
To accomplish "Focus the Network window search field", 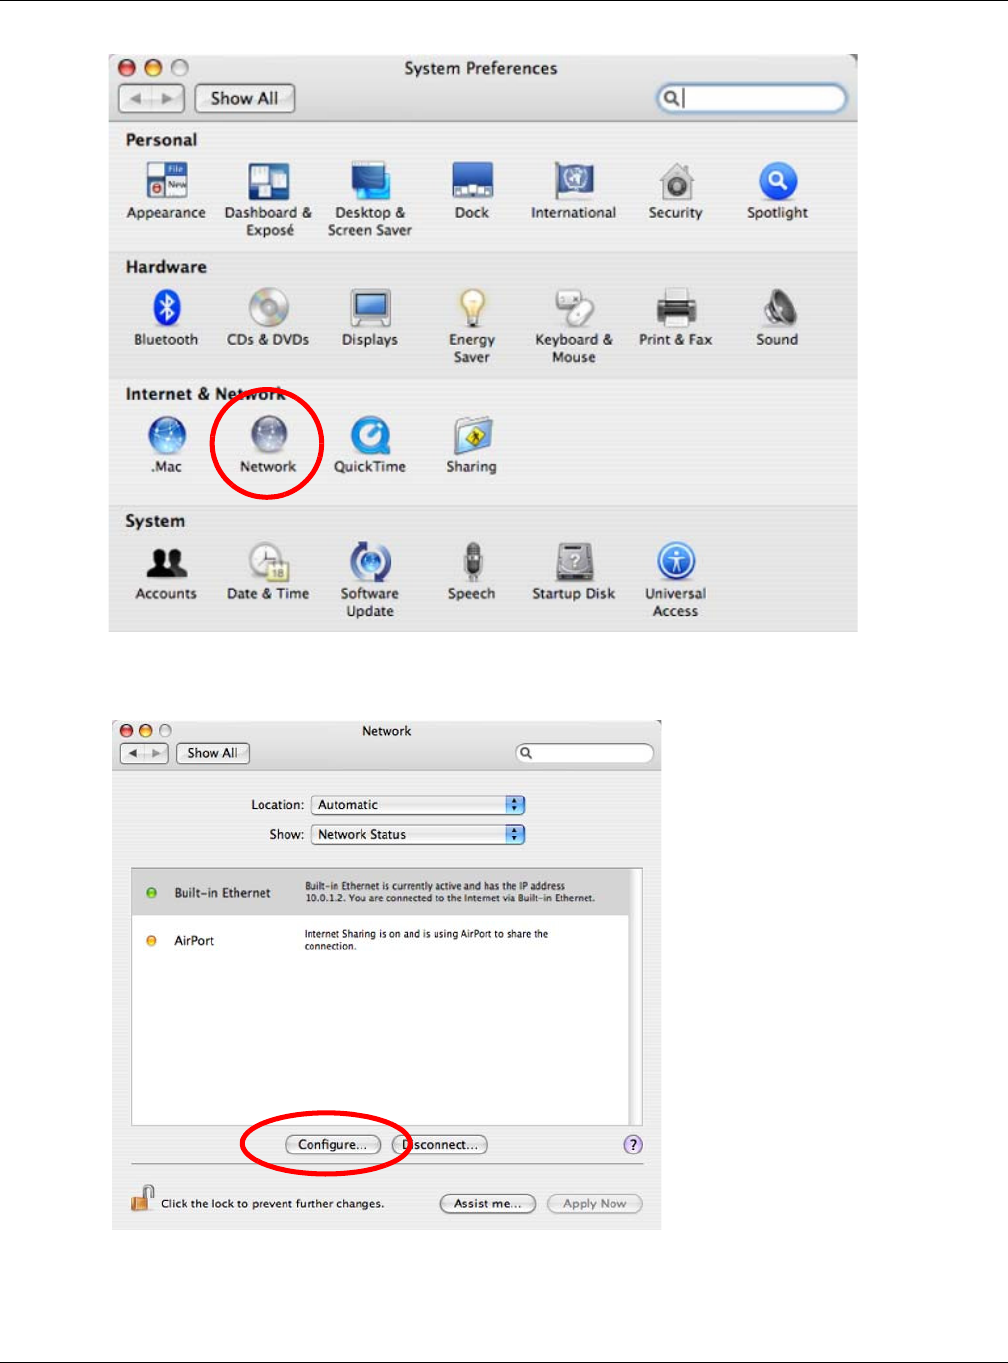I will click(585, 753).
